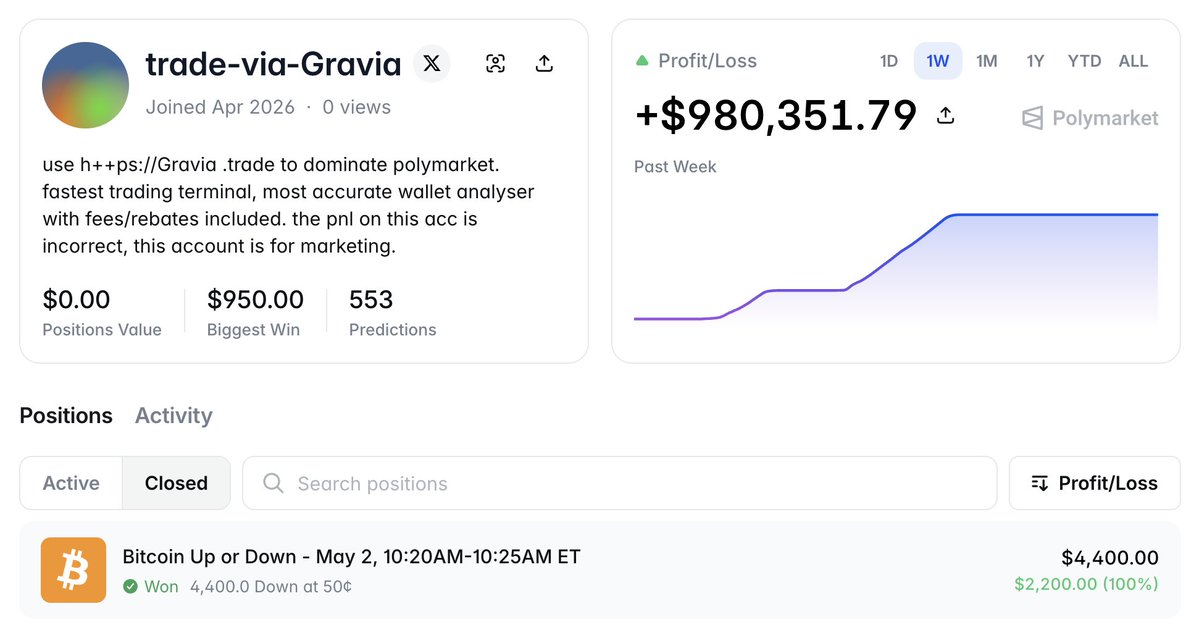Screen dimensions: 1199x630
Task: Switch to the Positions tab
Action: point(66,415)
